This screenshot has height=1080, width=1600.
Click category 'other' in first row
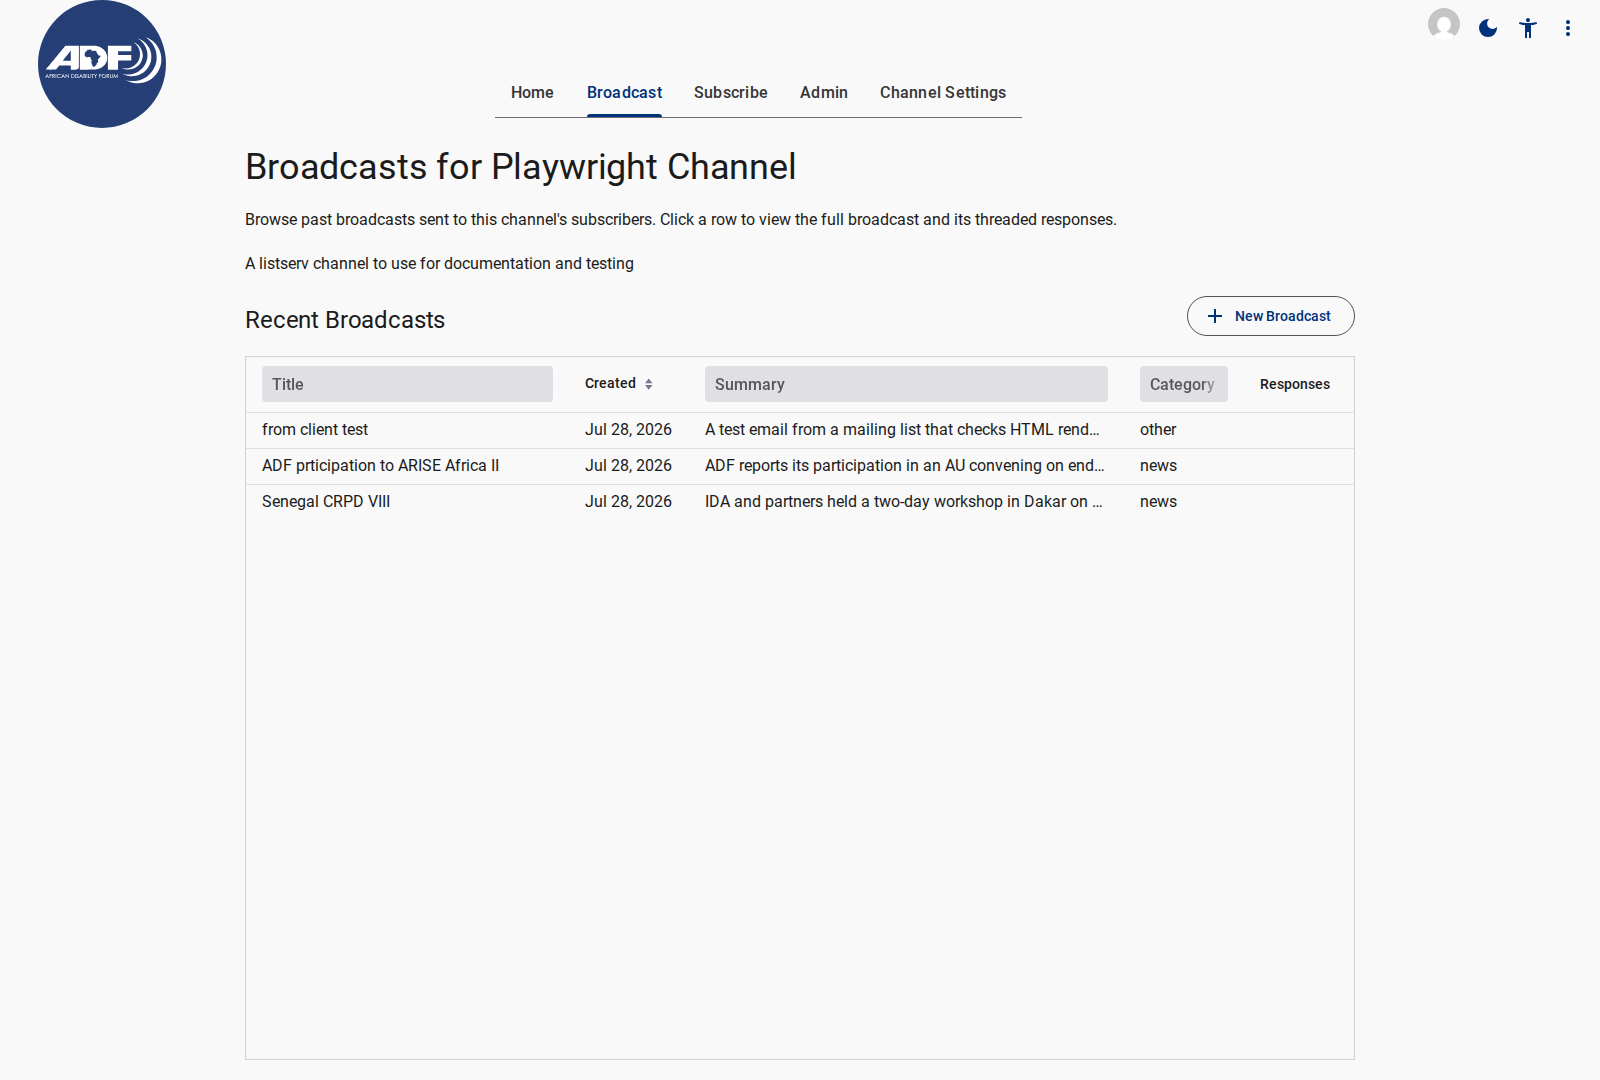click(x=1158, y=429)
